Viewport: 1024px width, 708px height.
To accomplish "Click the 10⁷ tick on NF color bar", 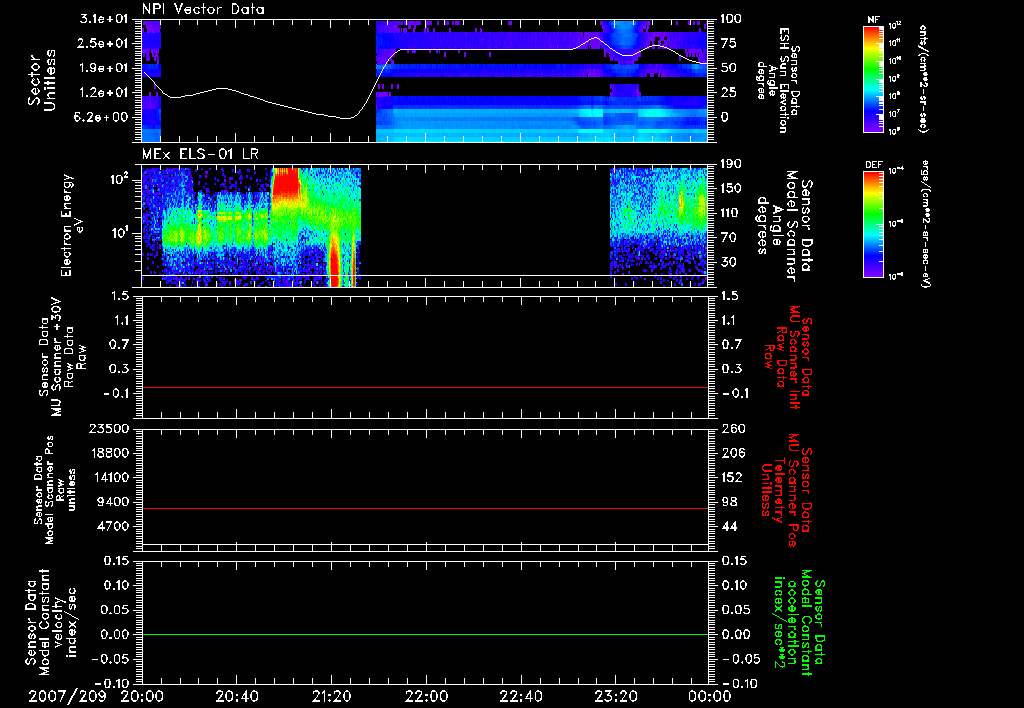I will [x=895, y=114].
